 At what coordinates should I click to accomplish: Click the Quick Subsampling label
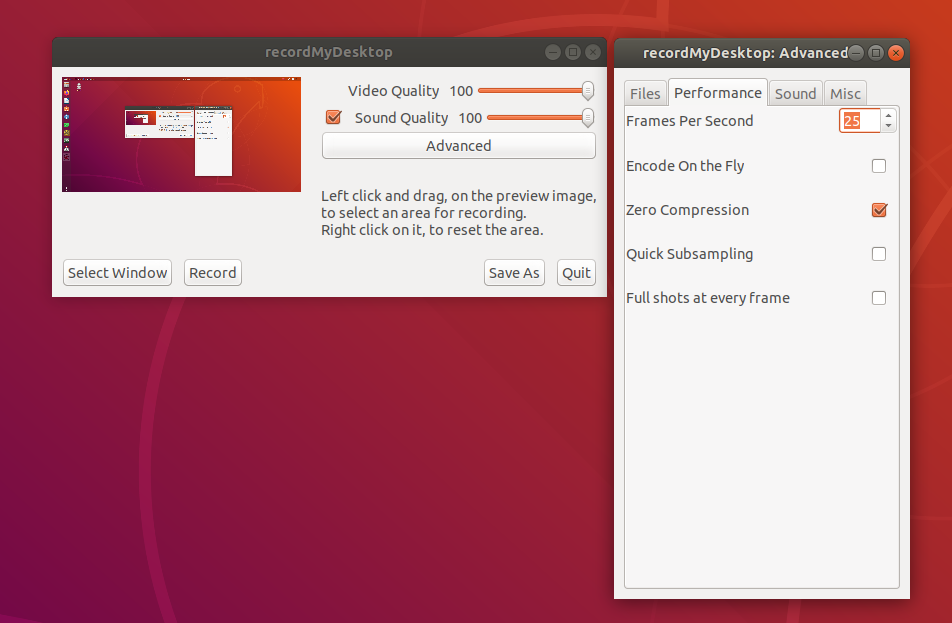coord(690,254)
